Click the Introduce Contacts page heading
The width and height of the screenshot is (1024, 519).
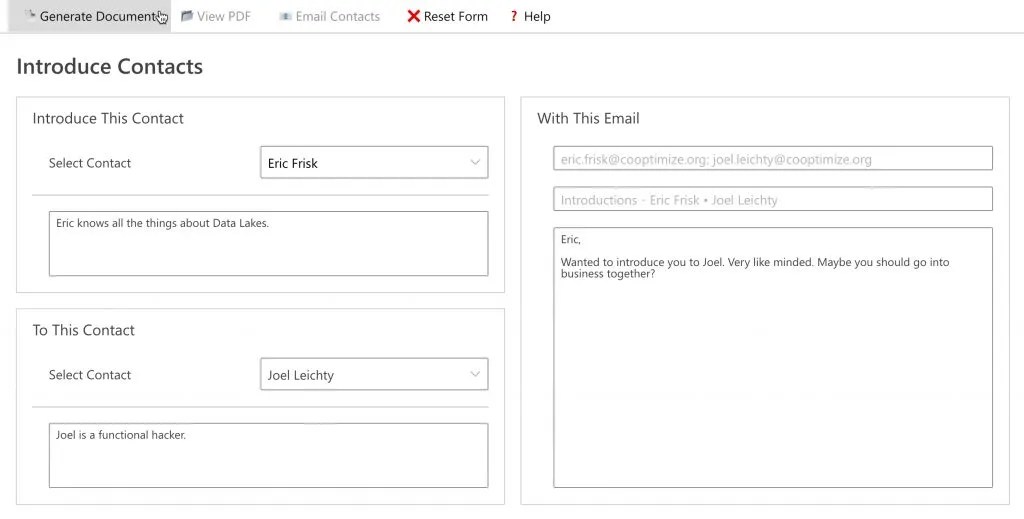coord(110,67)
